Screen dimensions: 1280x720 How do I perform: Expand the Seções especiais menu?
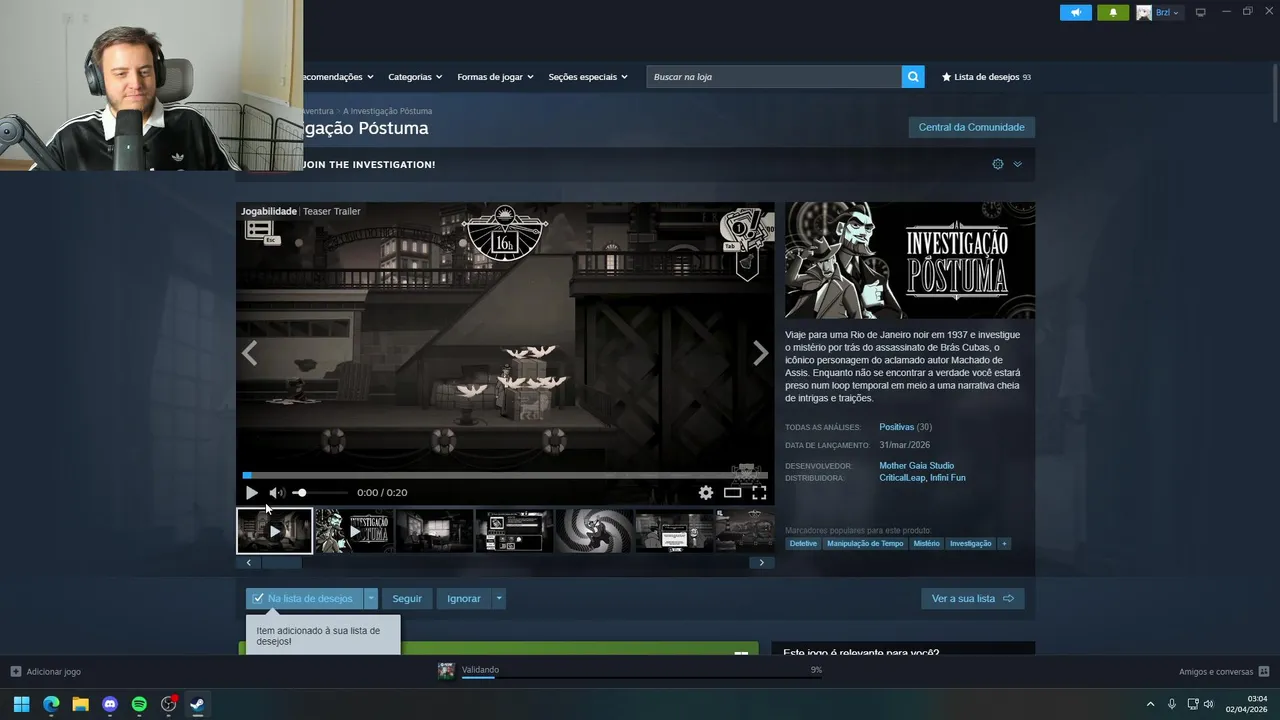point(588,77)
